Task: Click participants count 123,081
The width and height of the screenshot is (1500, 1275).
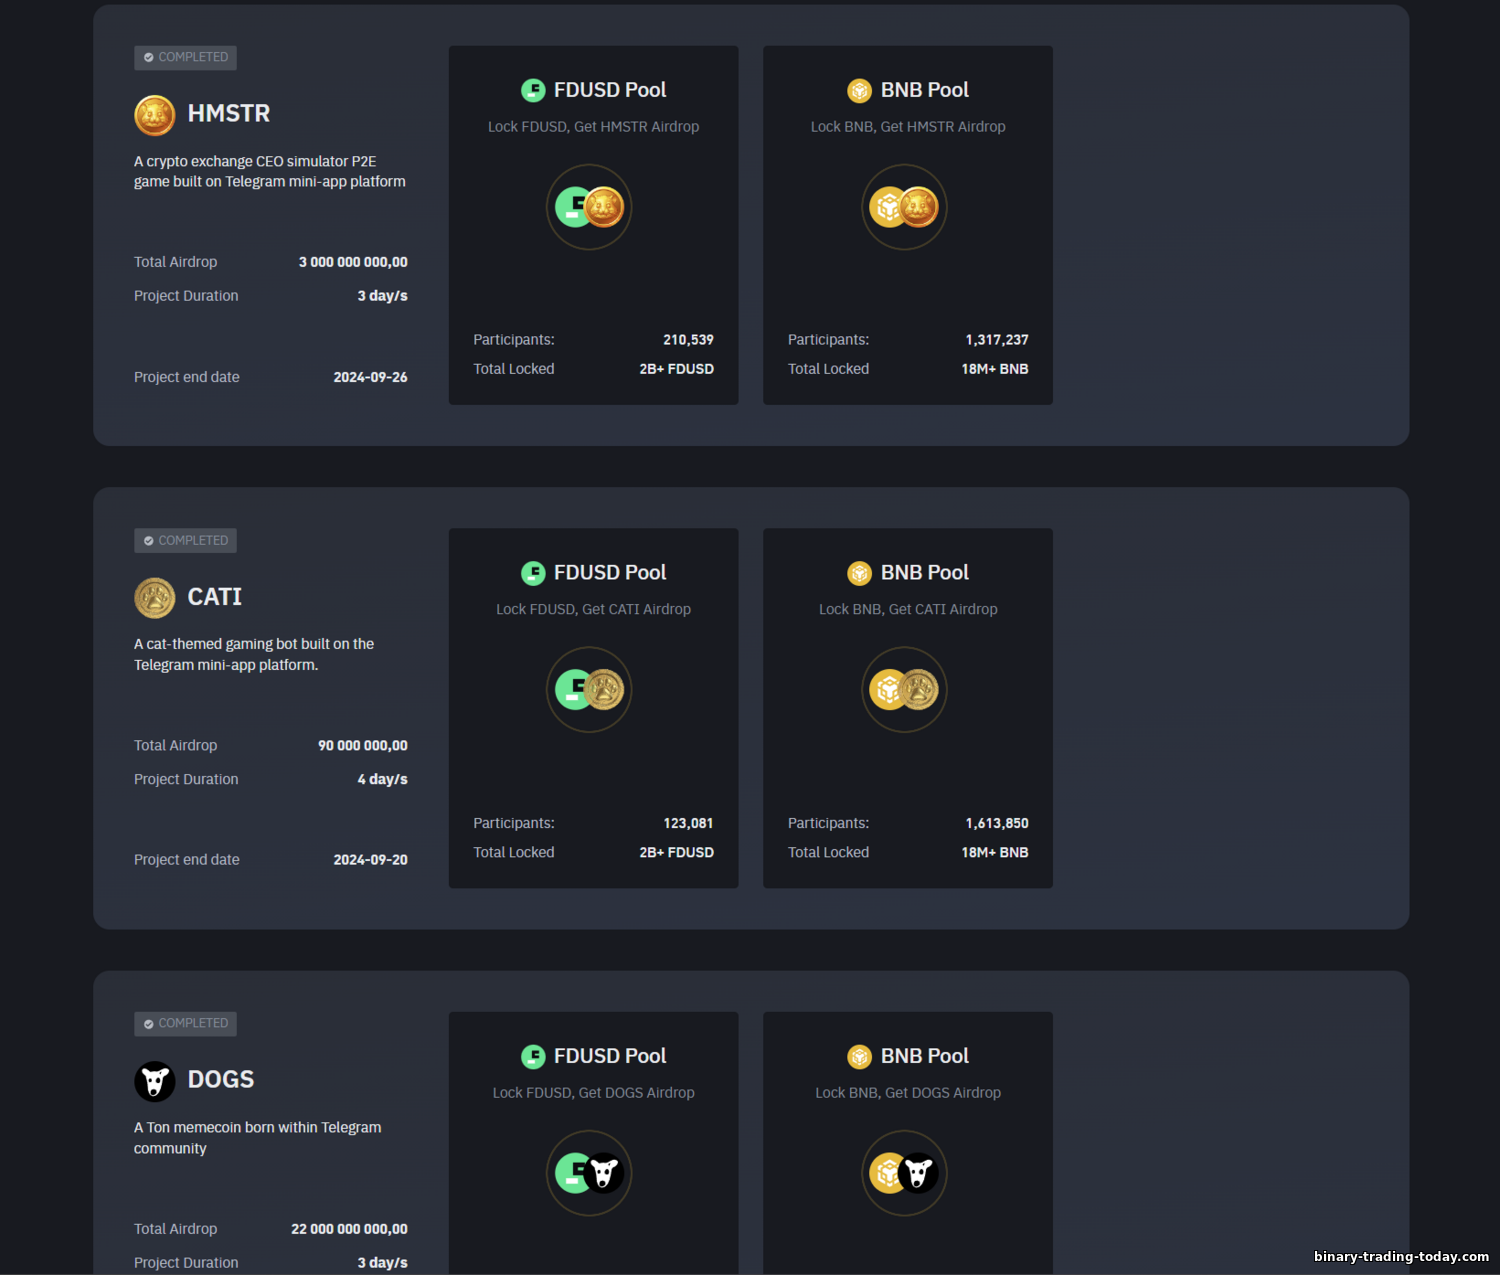Action: (688, 823)
